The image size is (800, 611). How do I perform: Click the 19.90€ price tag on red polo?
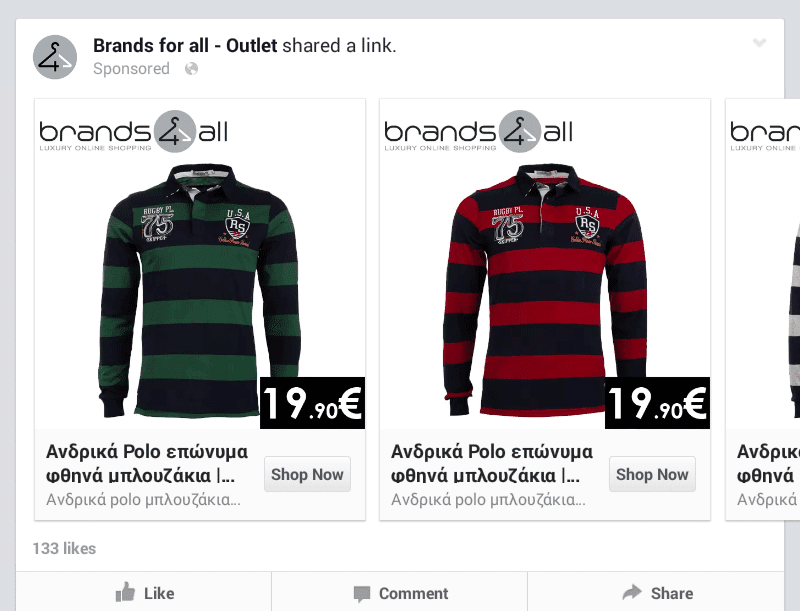pos(657,403)
